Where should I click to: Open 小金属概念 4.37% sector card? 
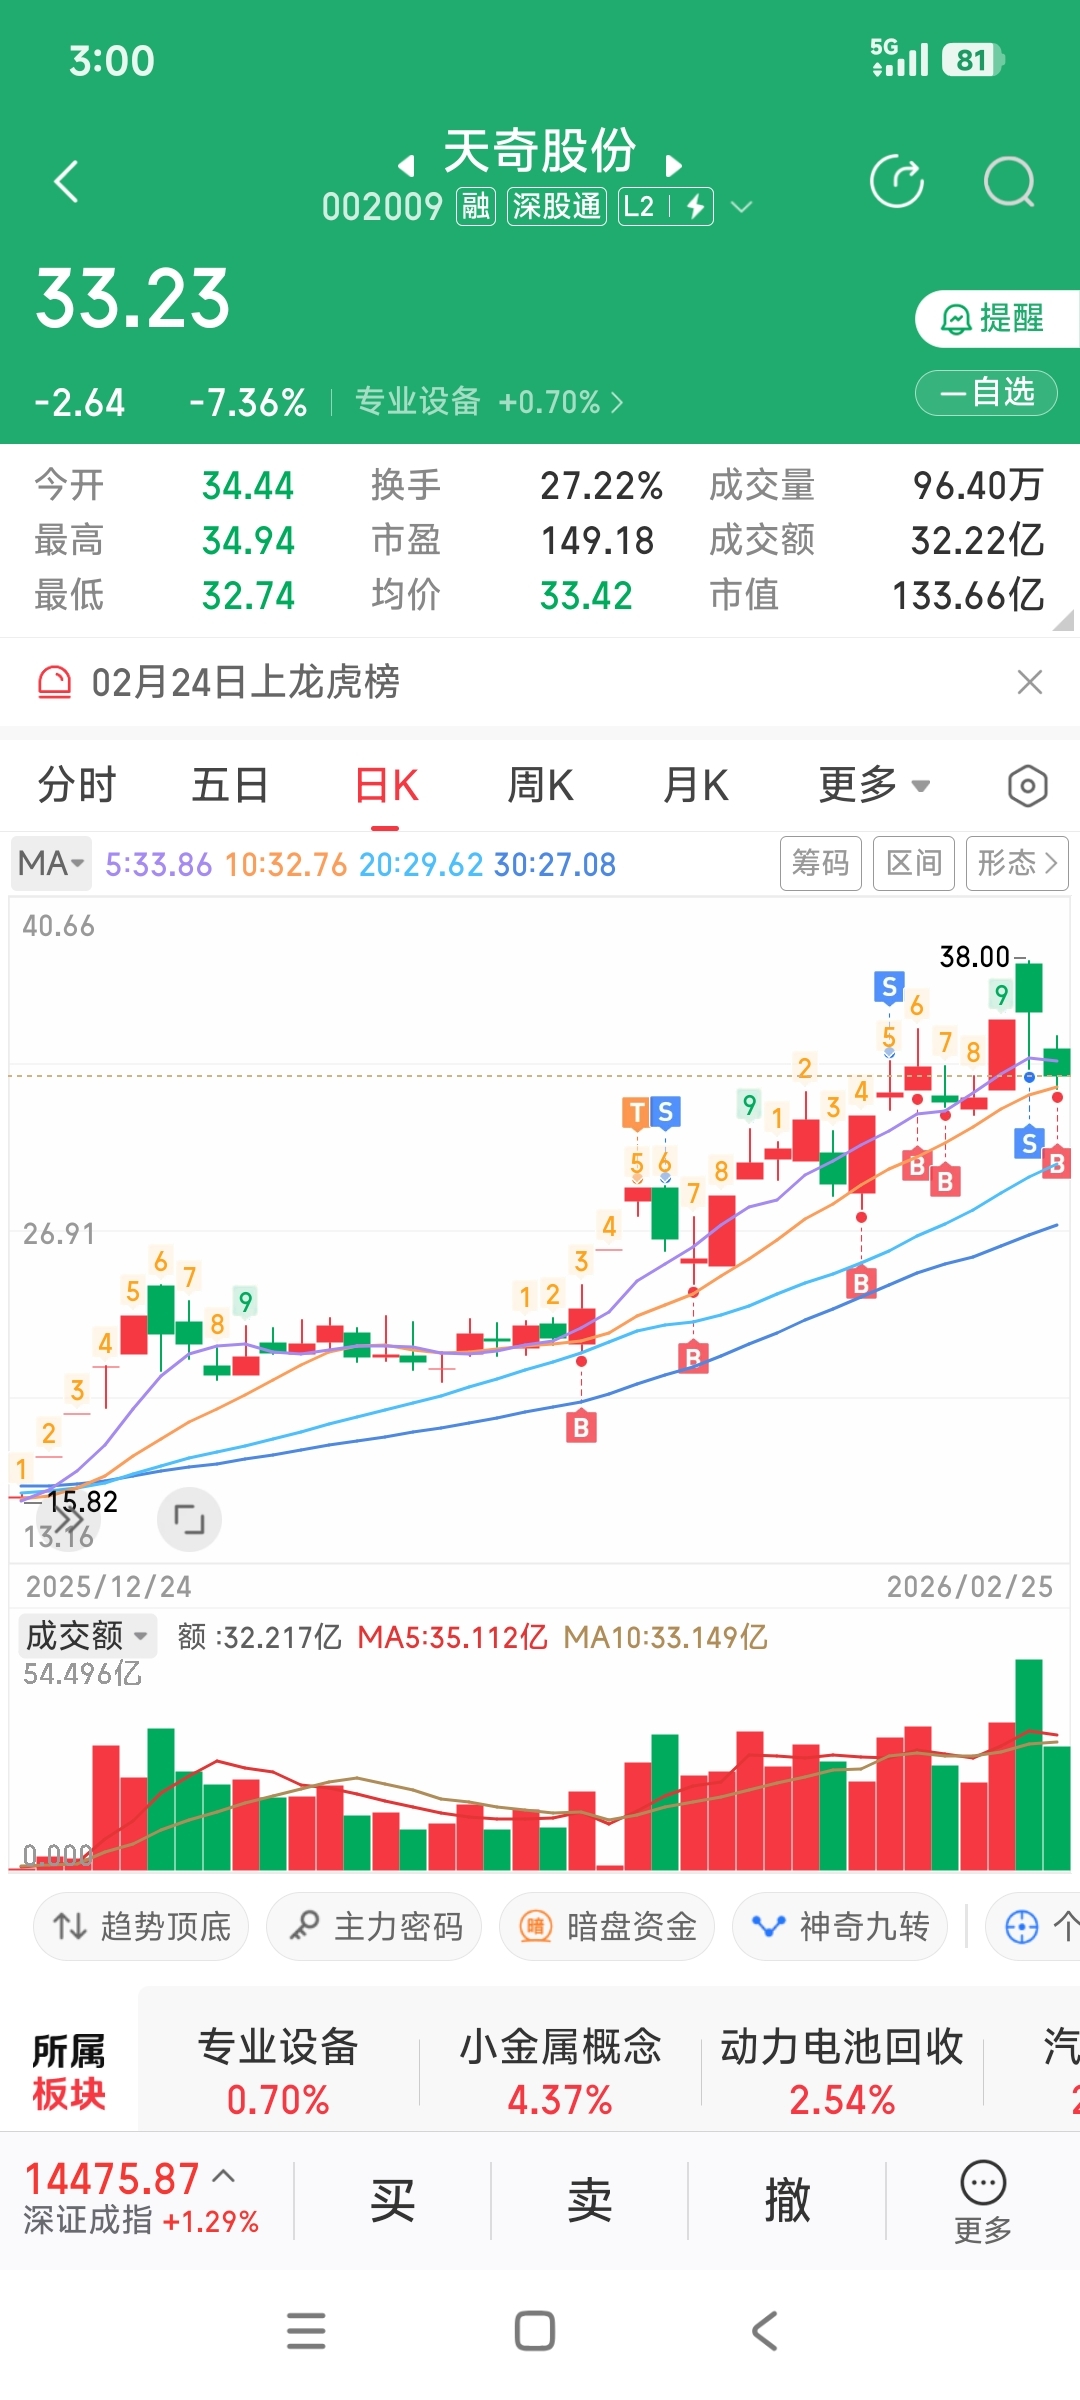point(560,2072)
